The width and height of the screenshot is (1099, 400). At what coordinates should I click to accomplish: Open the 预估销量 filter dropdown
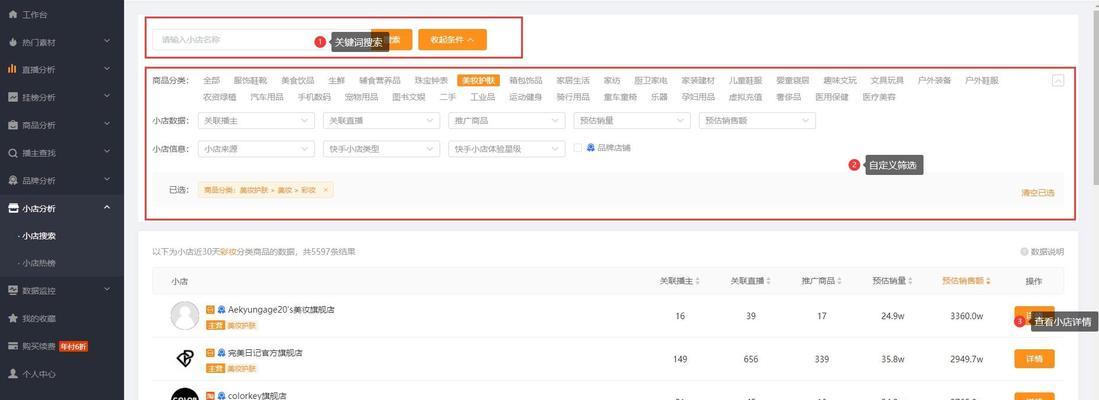(x=632, y=120)
